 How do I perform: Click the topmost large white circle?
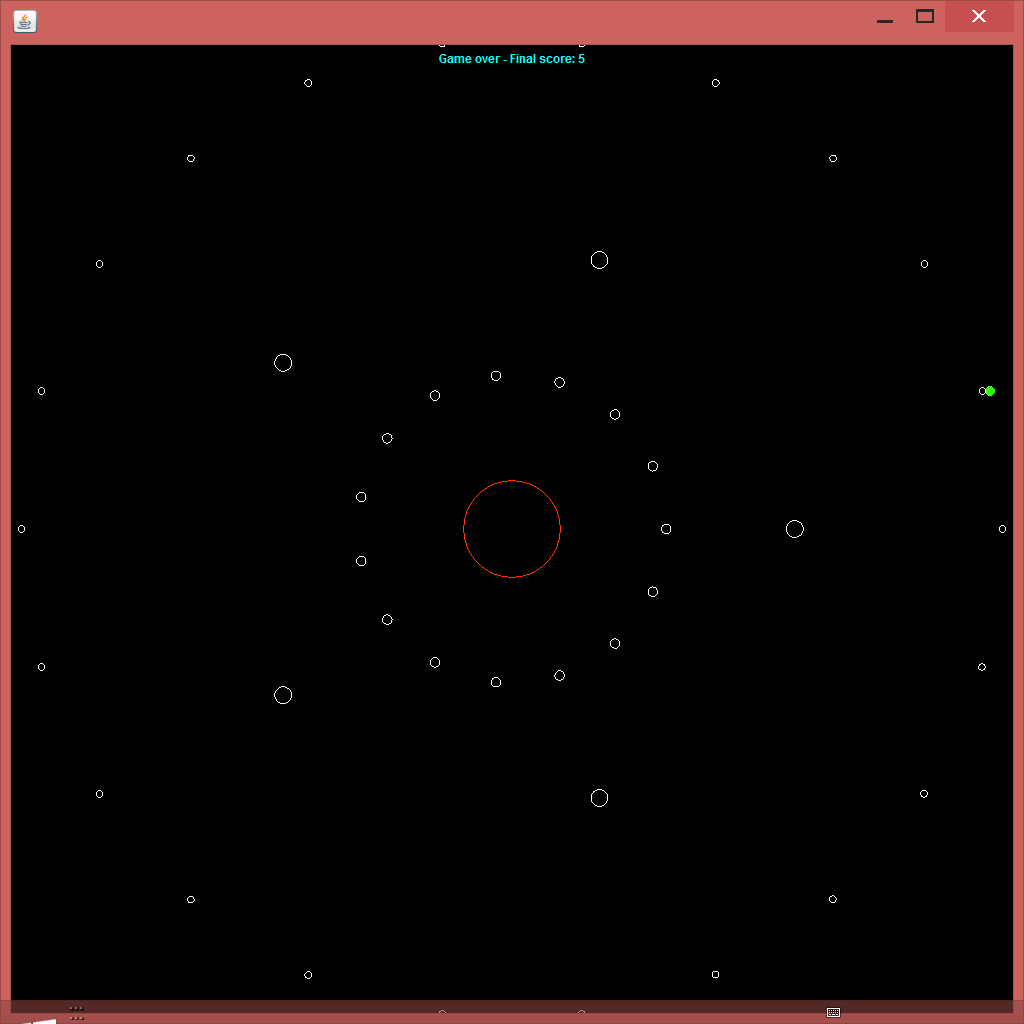point(600,260)
